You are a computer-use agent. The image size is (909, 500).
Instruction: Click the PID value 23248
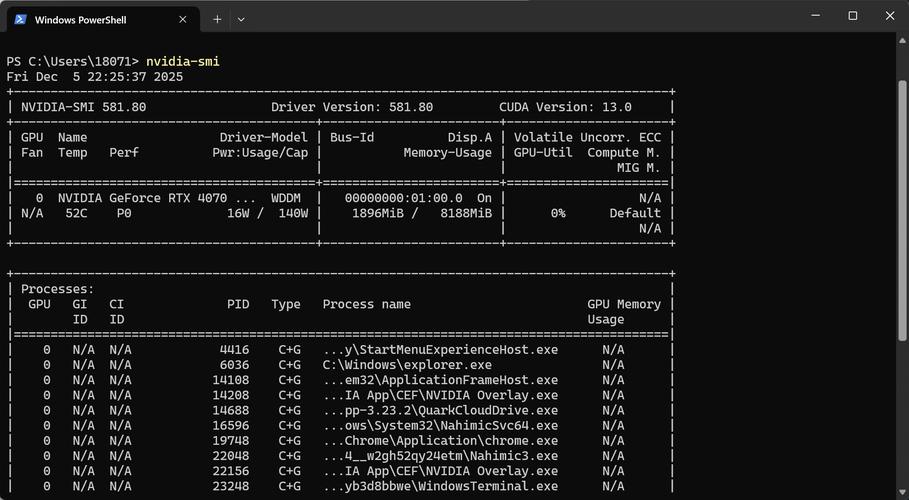click(x=231, y=485)
